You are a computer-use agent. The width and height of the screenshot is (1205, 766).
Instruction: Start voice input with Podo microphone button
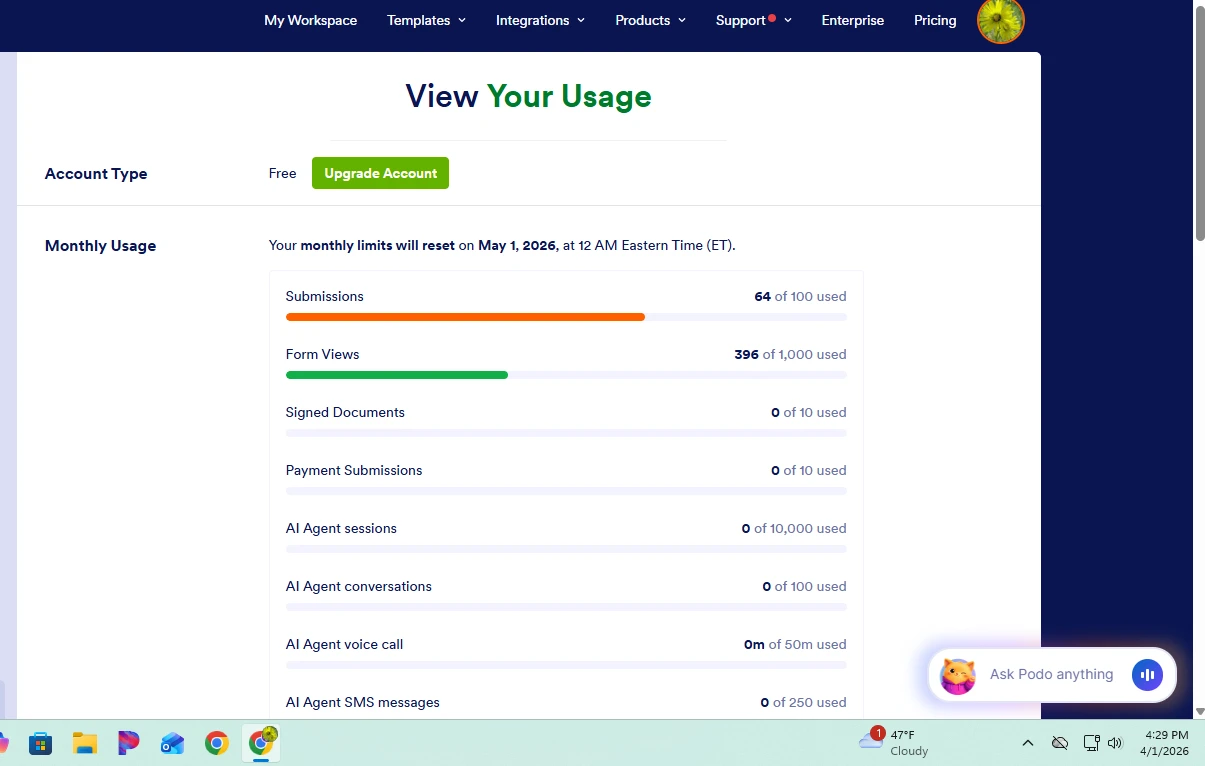(1147, 675)
